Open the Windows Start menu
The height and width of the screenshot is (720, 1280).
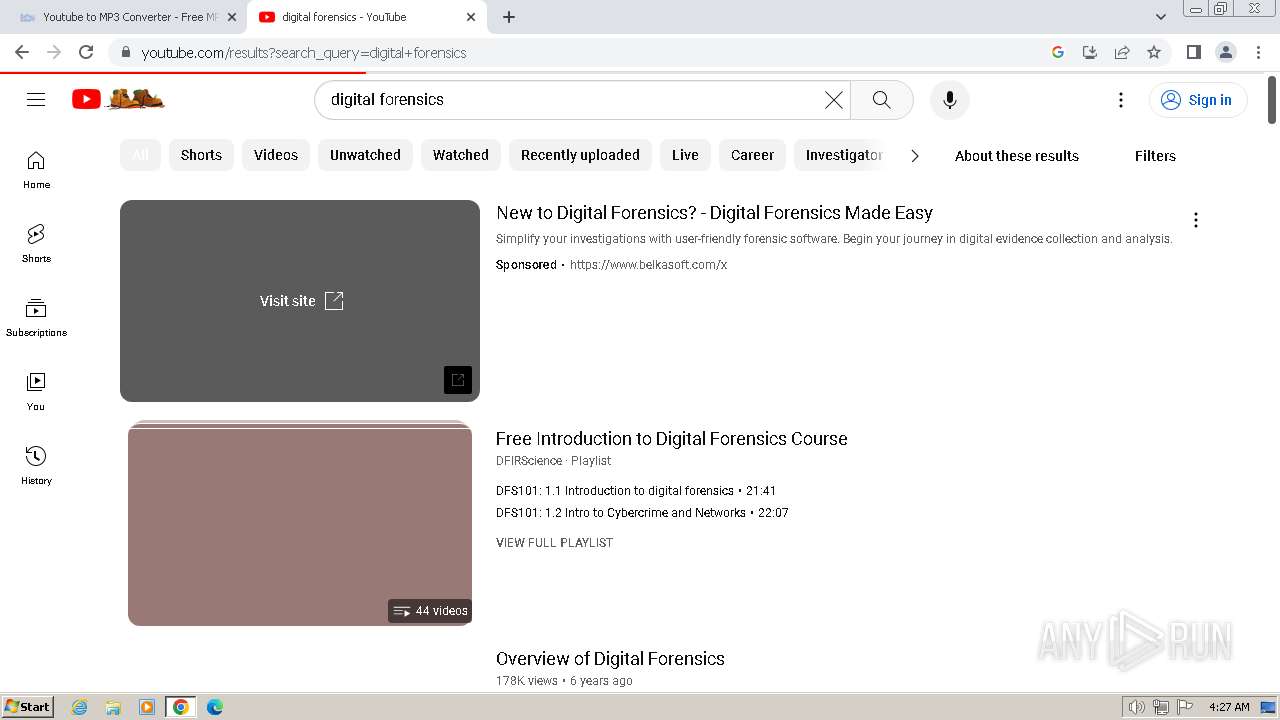[28, 707]
